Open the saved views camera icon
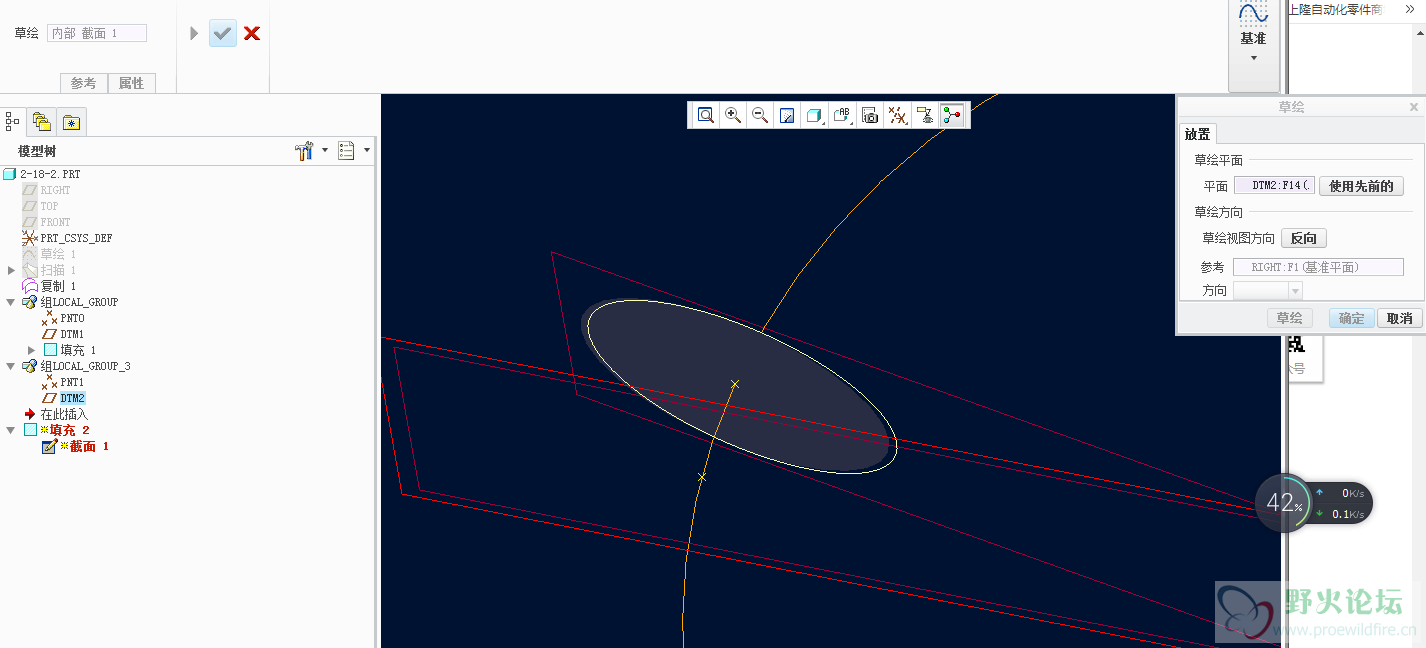Screen dimensions: 1426x648 (870, 115)
